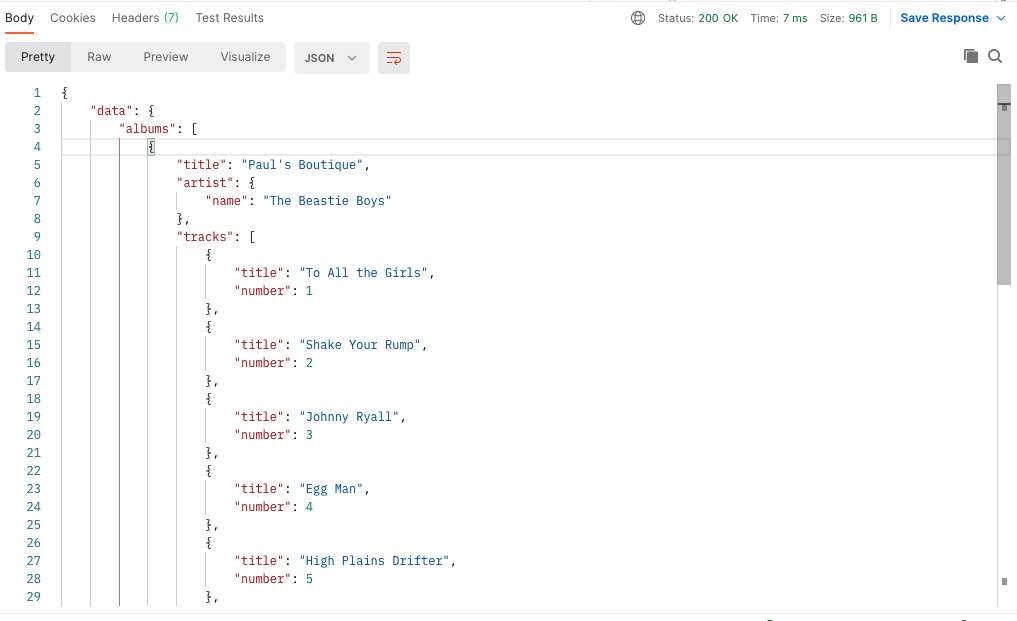Viewport: 1017px width, 621px height.
Task: Click the "Egg Man" value
Action: (331, 489)
